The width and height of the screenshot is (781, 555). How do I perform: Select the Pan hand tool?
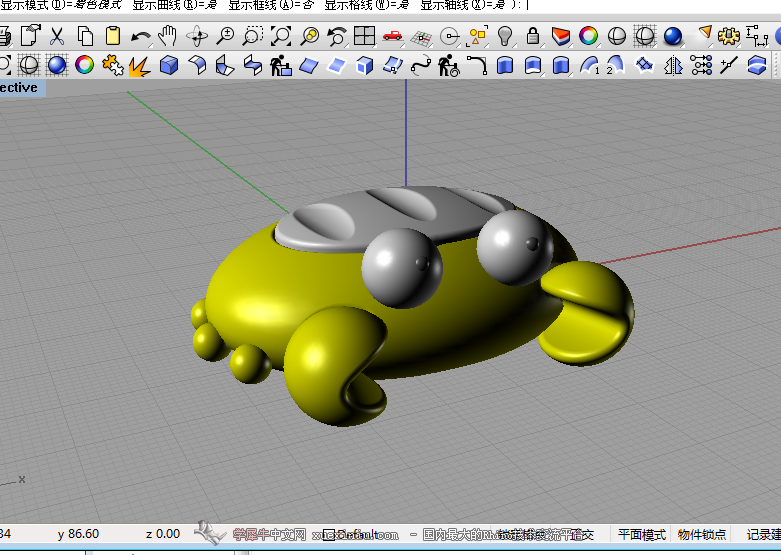pyautogui.click(x=168, y=36)
